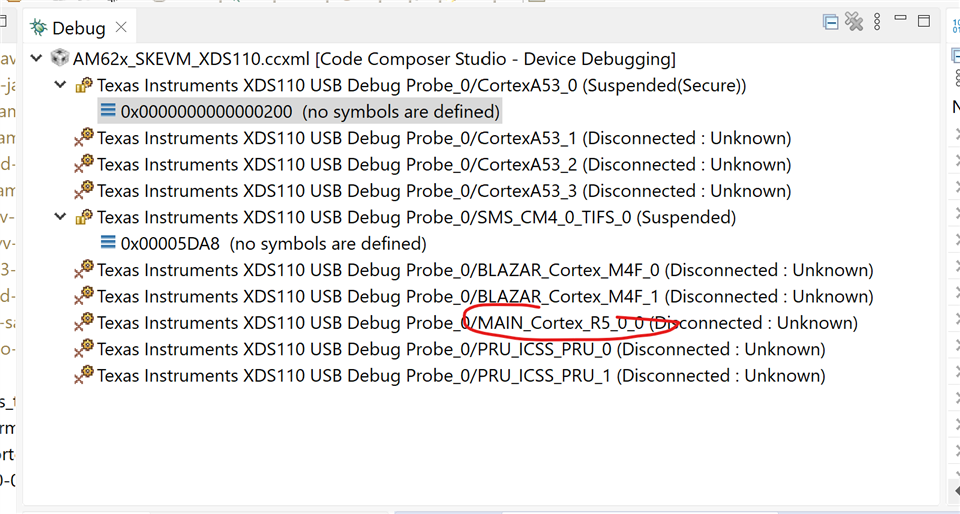The width and height of the screenshot is (960, 514).
Task: Click the CortexA53_0 suspended core icon
Action: point(84,84)
